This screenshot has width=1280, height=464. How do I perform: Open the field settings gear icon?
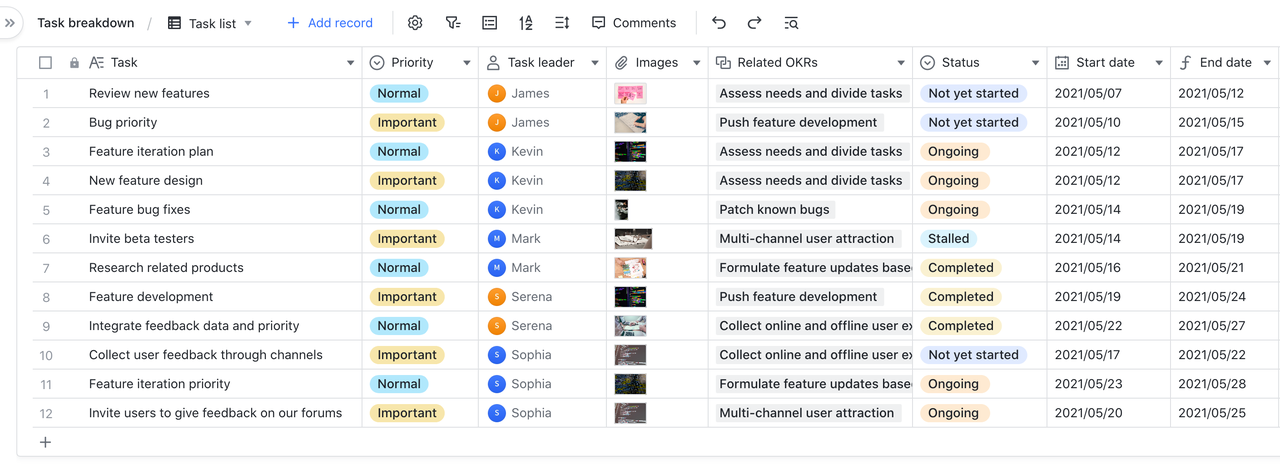(415, 23)
